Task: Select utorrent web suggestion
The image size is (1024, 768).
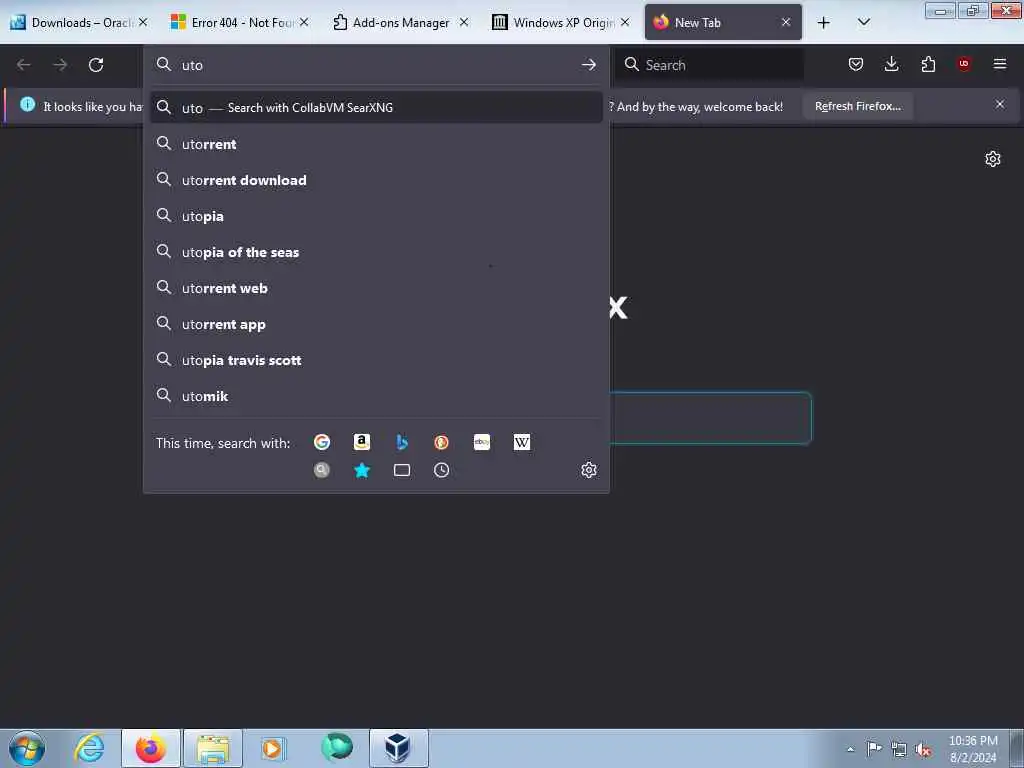Action: point(376,288)
